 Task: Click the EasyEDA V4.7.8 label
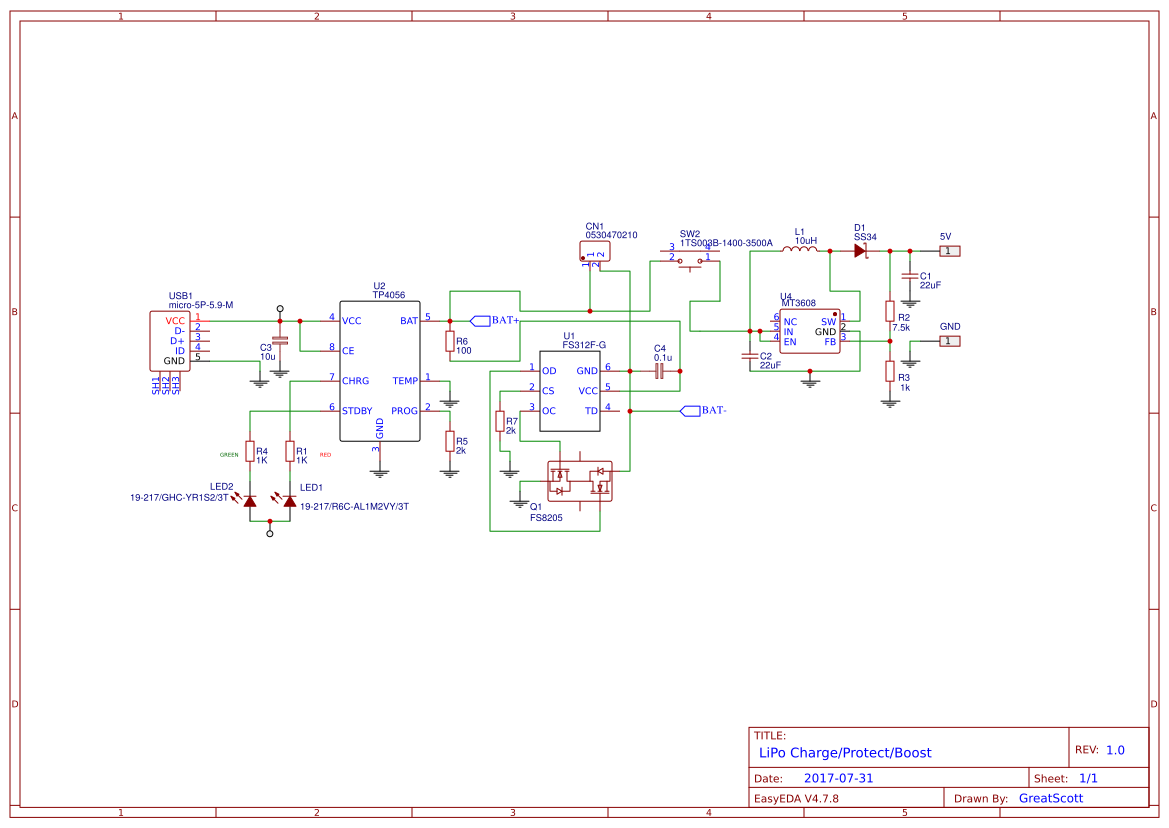[796, 798]
